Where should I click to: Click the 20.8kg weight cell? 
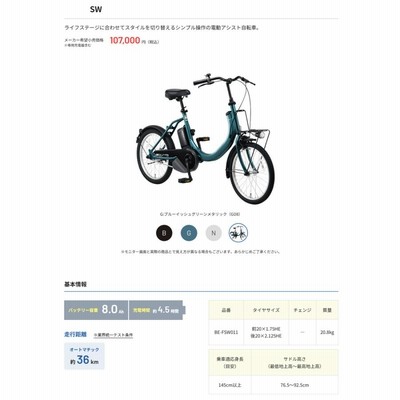pos(327,332)
